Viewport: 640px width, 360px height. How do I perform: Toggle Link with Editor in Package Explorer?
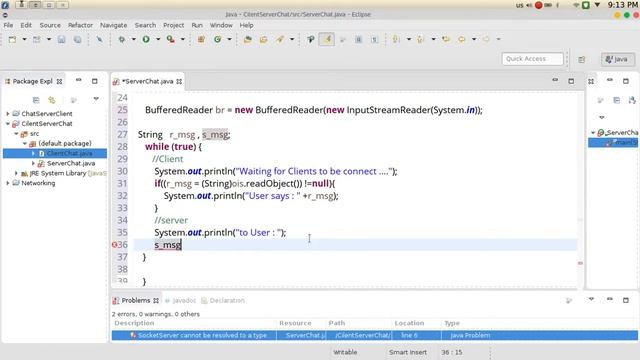pyautogui.click(x=52, y=100)
